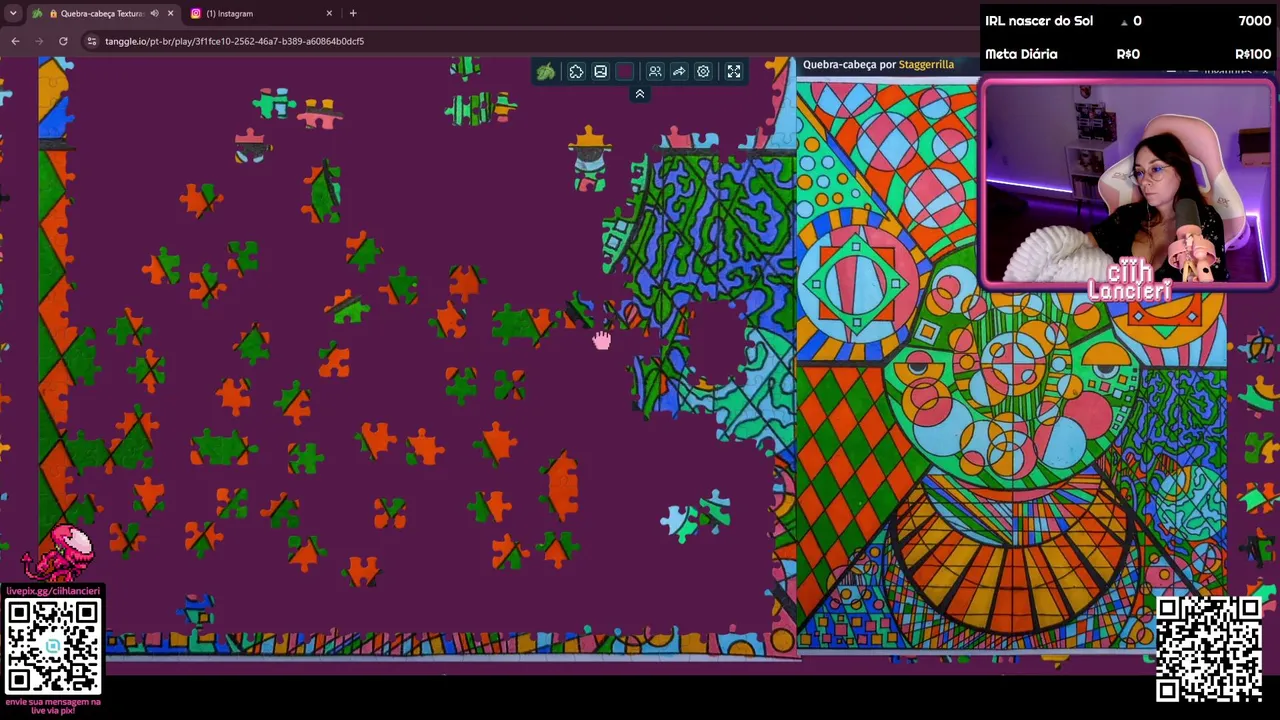Reload the Tanggle page
The width and height of the screenshot is (1280, 720).
tap(63, 41)
